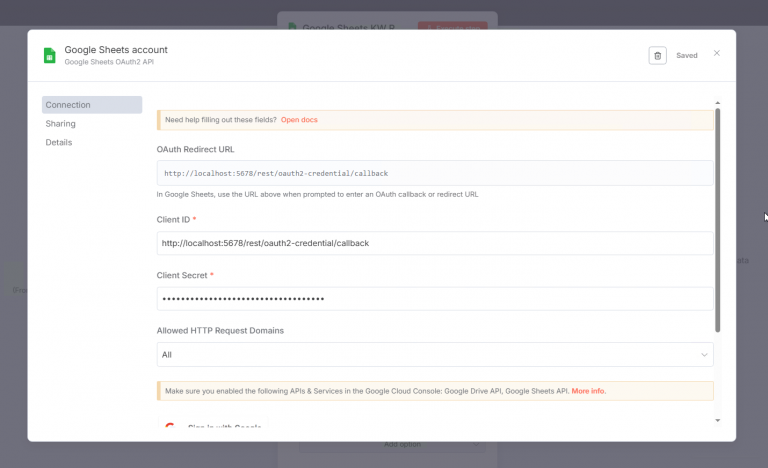Expand Allowed HTTP Request Domains dropdown
The height and width of the screenshot is (468, 768).
[435, 354]
